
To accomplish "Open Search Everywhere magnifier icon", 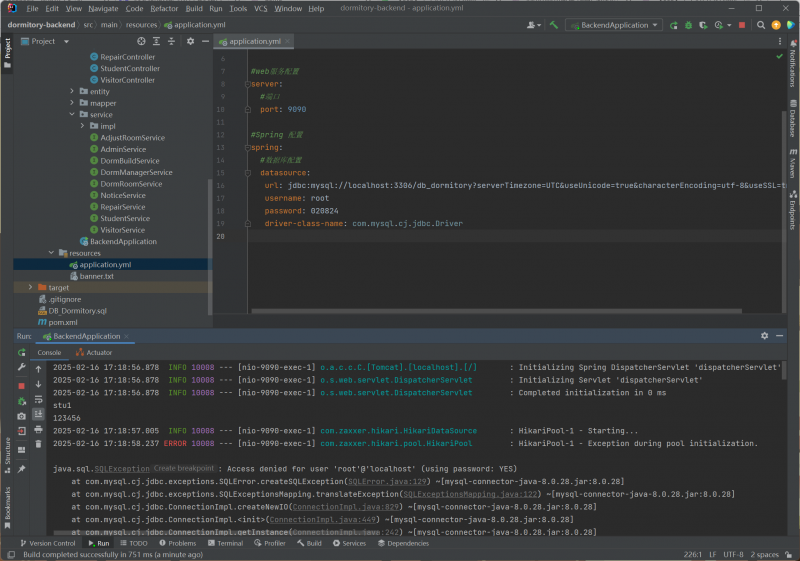I will pos(761,25).
